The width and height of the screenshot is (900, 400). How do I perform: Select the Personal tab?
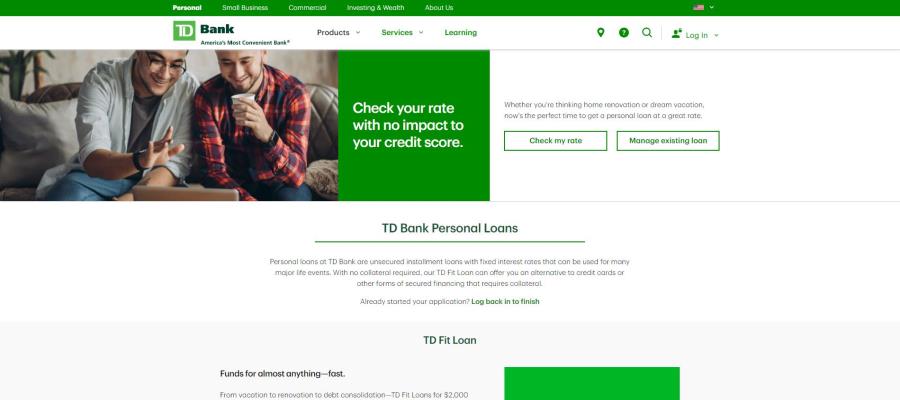click(x=187, y=7)
